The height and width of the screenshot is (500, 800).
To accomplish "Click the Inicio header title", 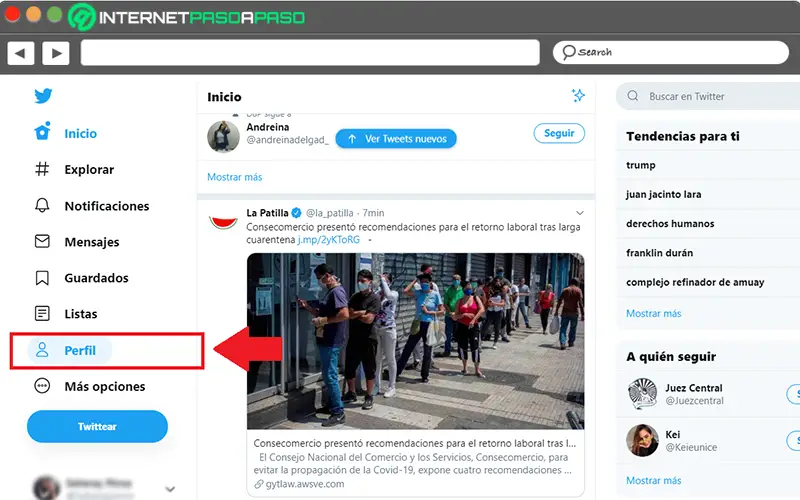I will tap(224, 97).
